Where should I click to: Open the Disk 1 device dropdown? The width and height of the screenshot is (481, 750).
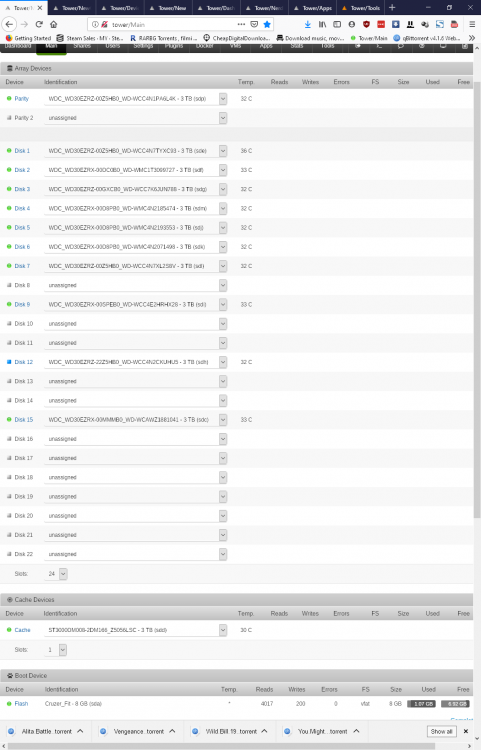click(x=135, y=151)
